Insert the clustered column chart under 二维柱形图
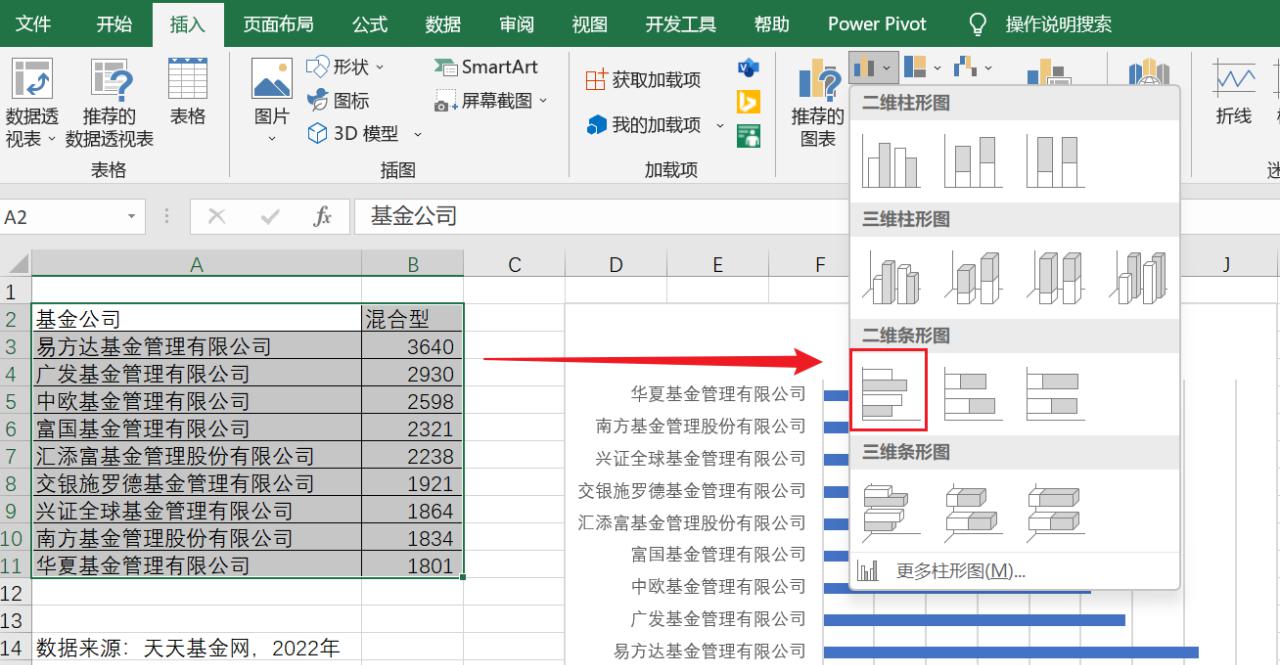 point(889,161)
